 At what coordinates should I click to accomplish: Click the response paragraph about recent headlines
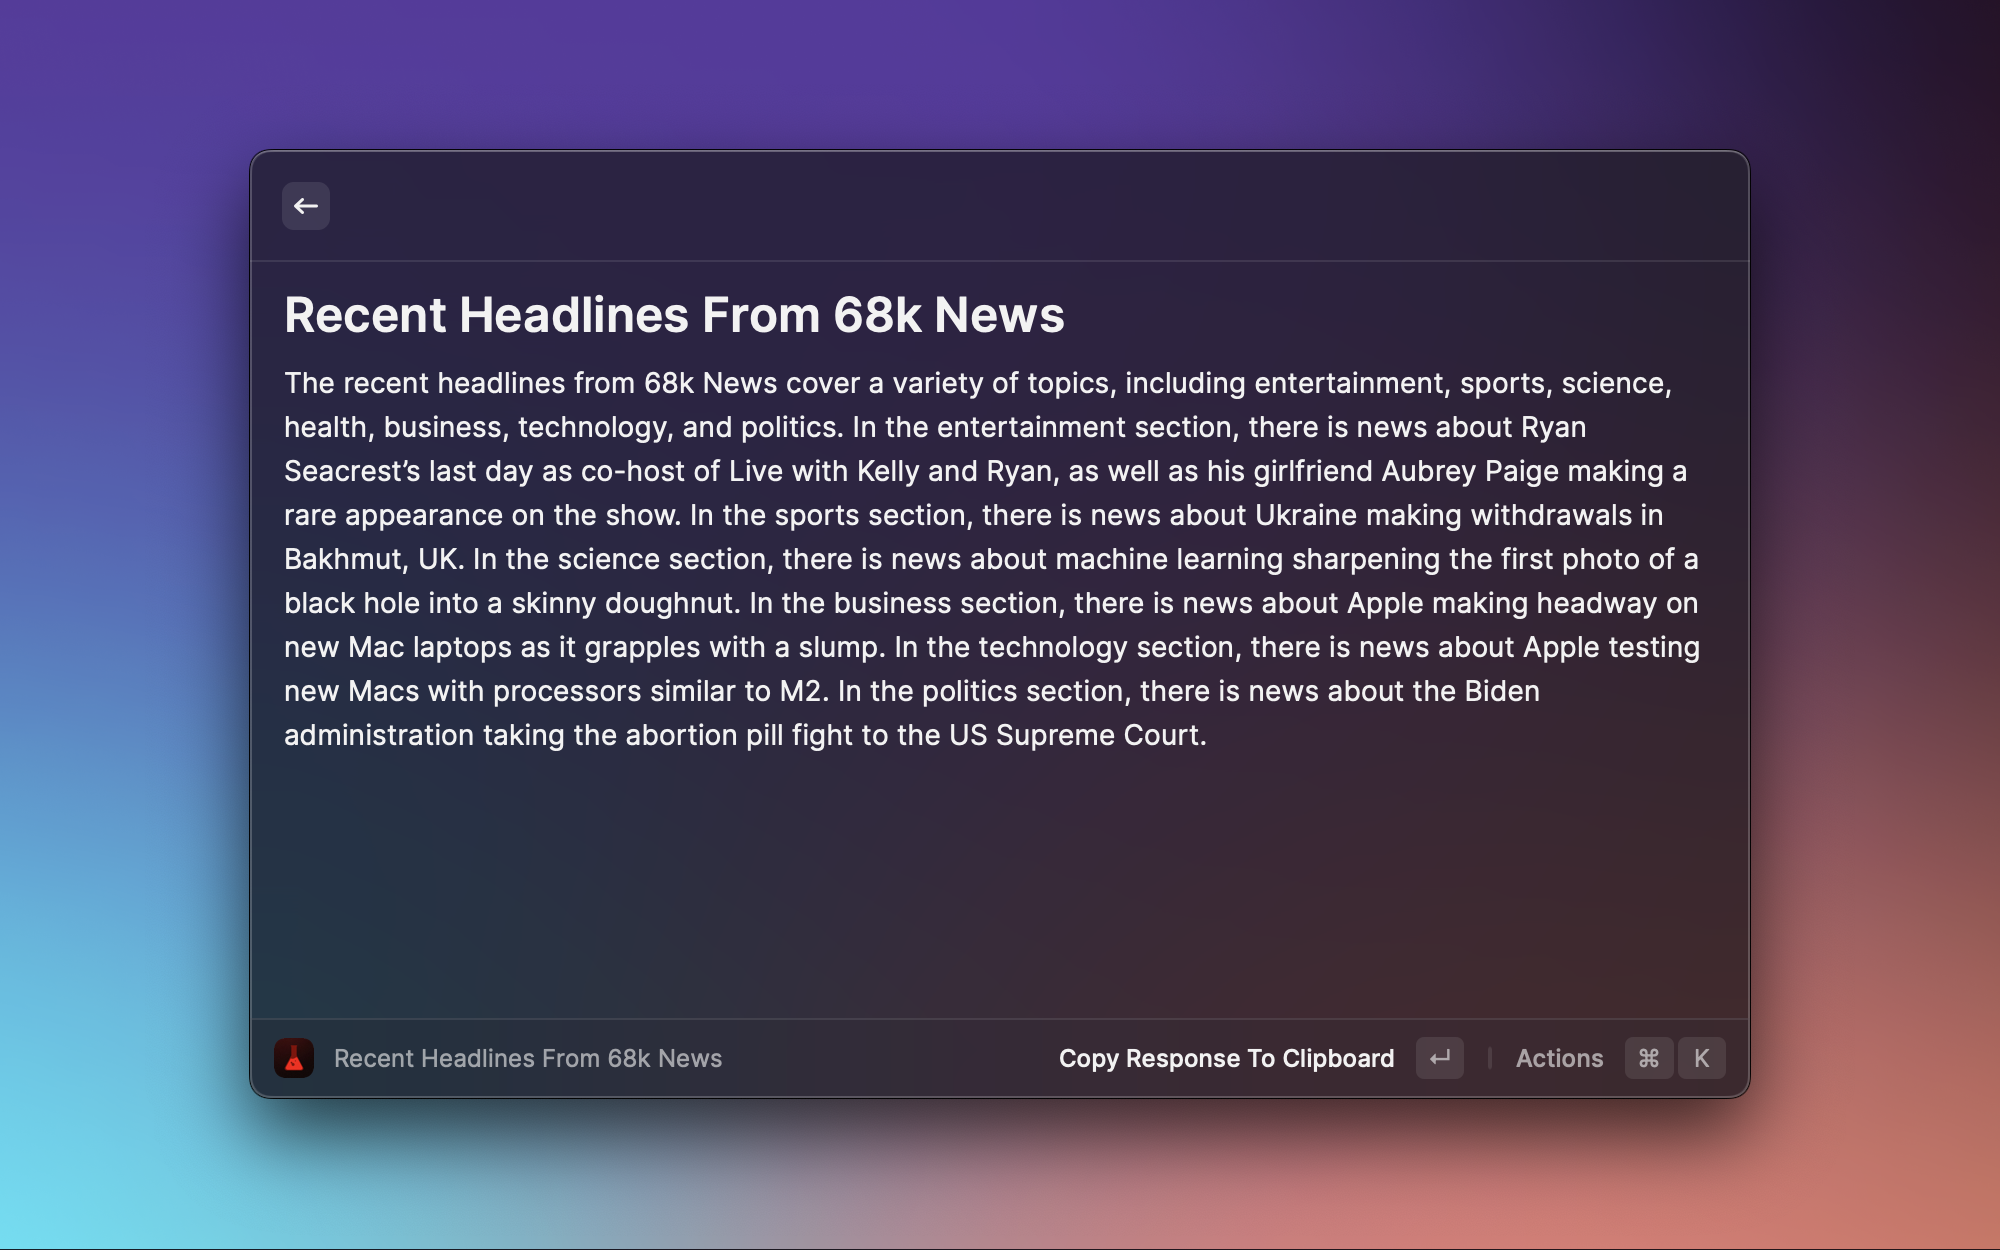pos(992,559)
